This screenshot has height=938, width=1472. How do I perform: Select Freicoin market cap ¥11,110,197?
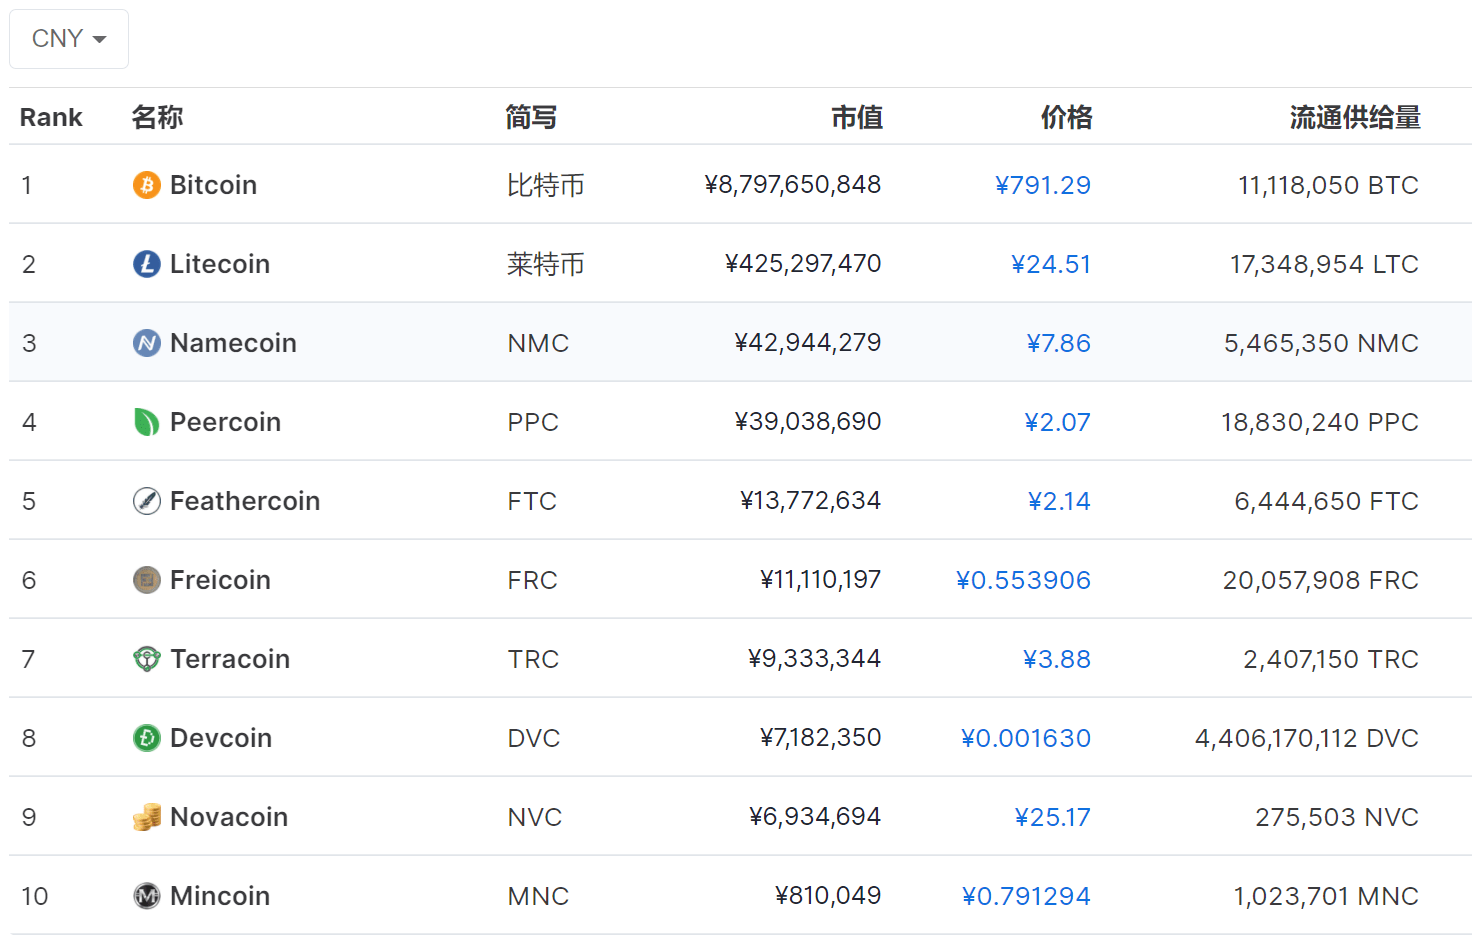point(821,580)
